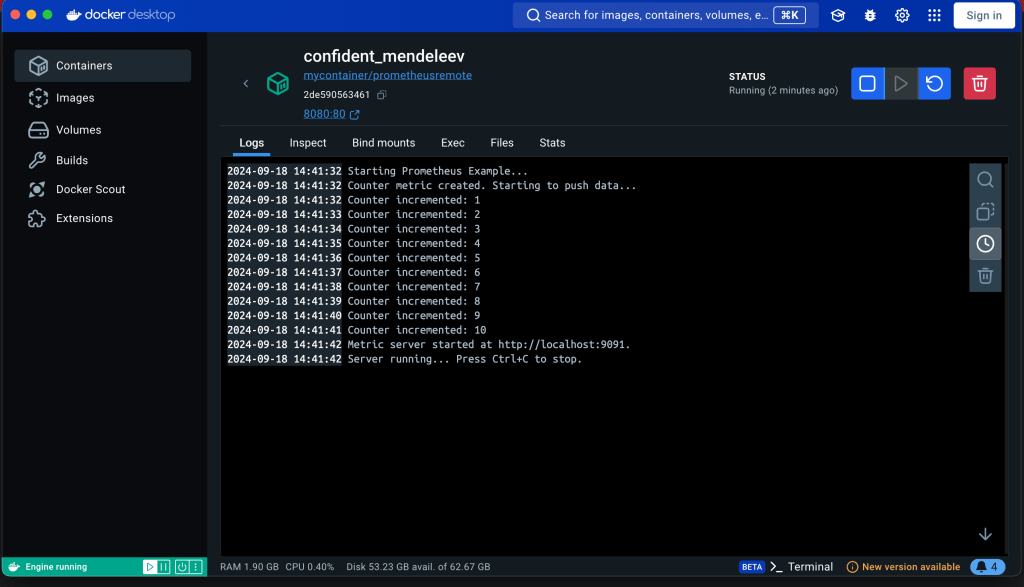The height and width of the screenshot is (587, 1024).
Task: Open the Learning Center graduation cap icon
Action: (838, 15)
